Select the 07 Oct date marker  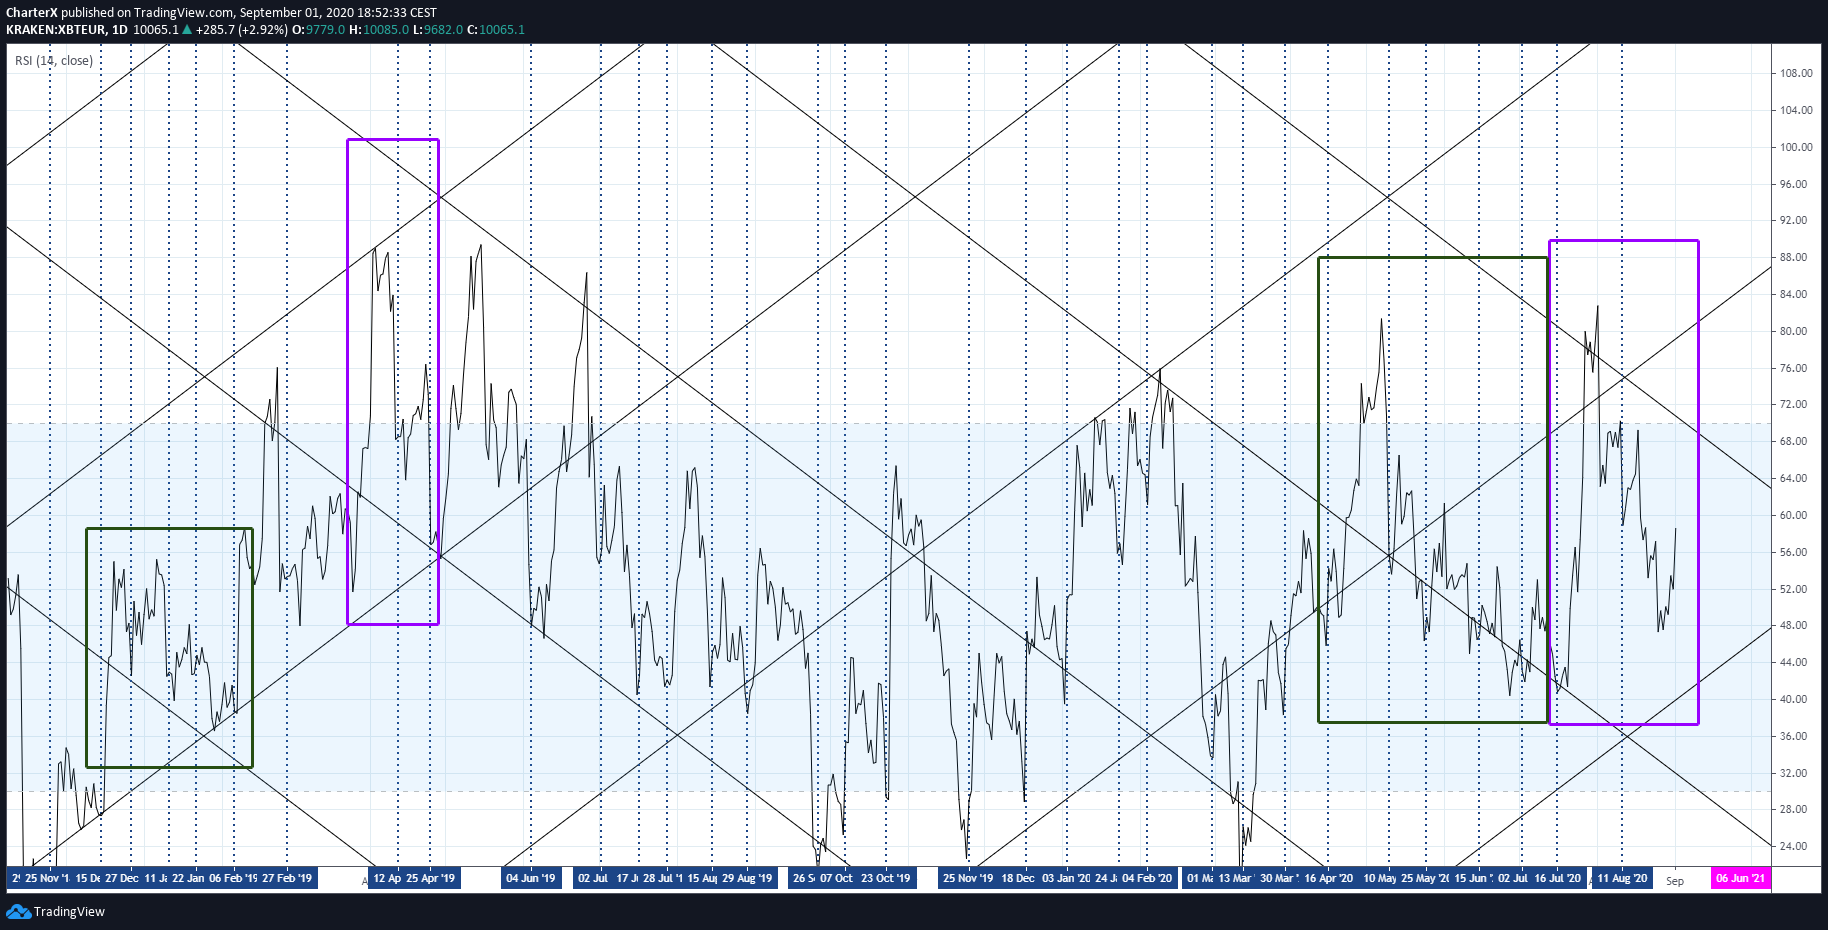(x=837, y=878)
